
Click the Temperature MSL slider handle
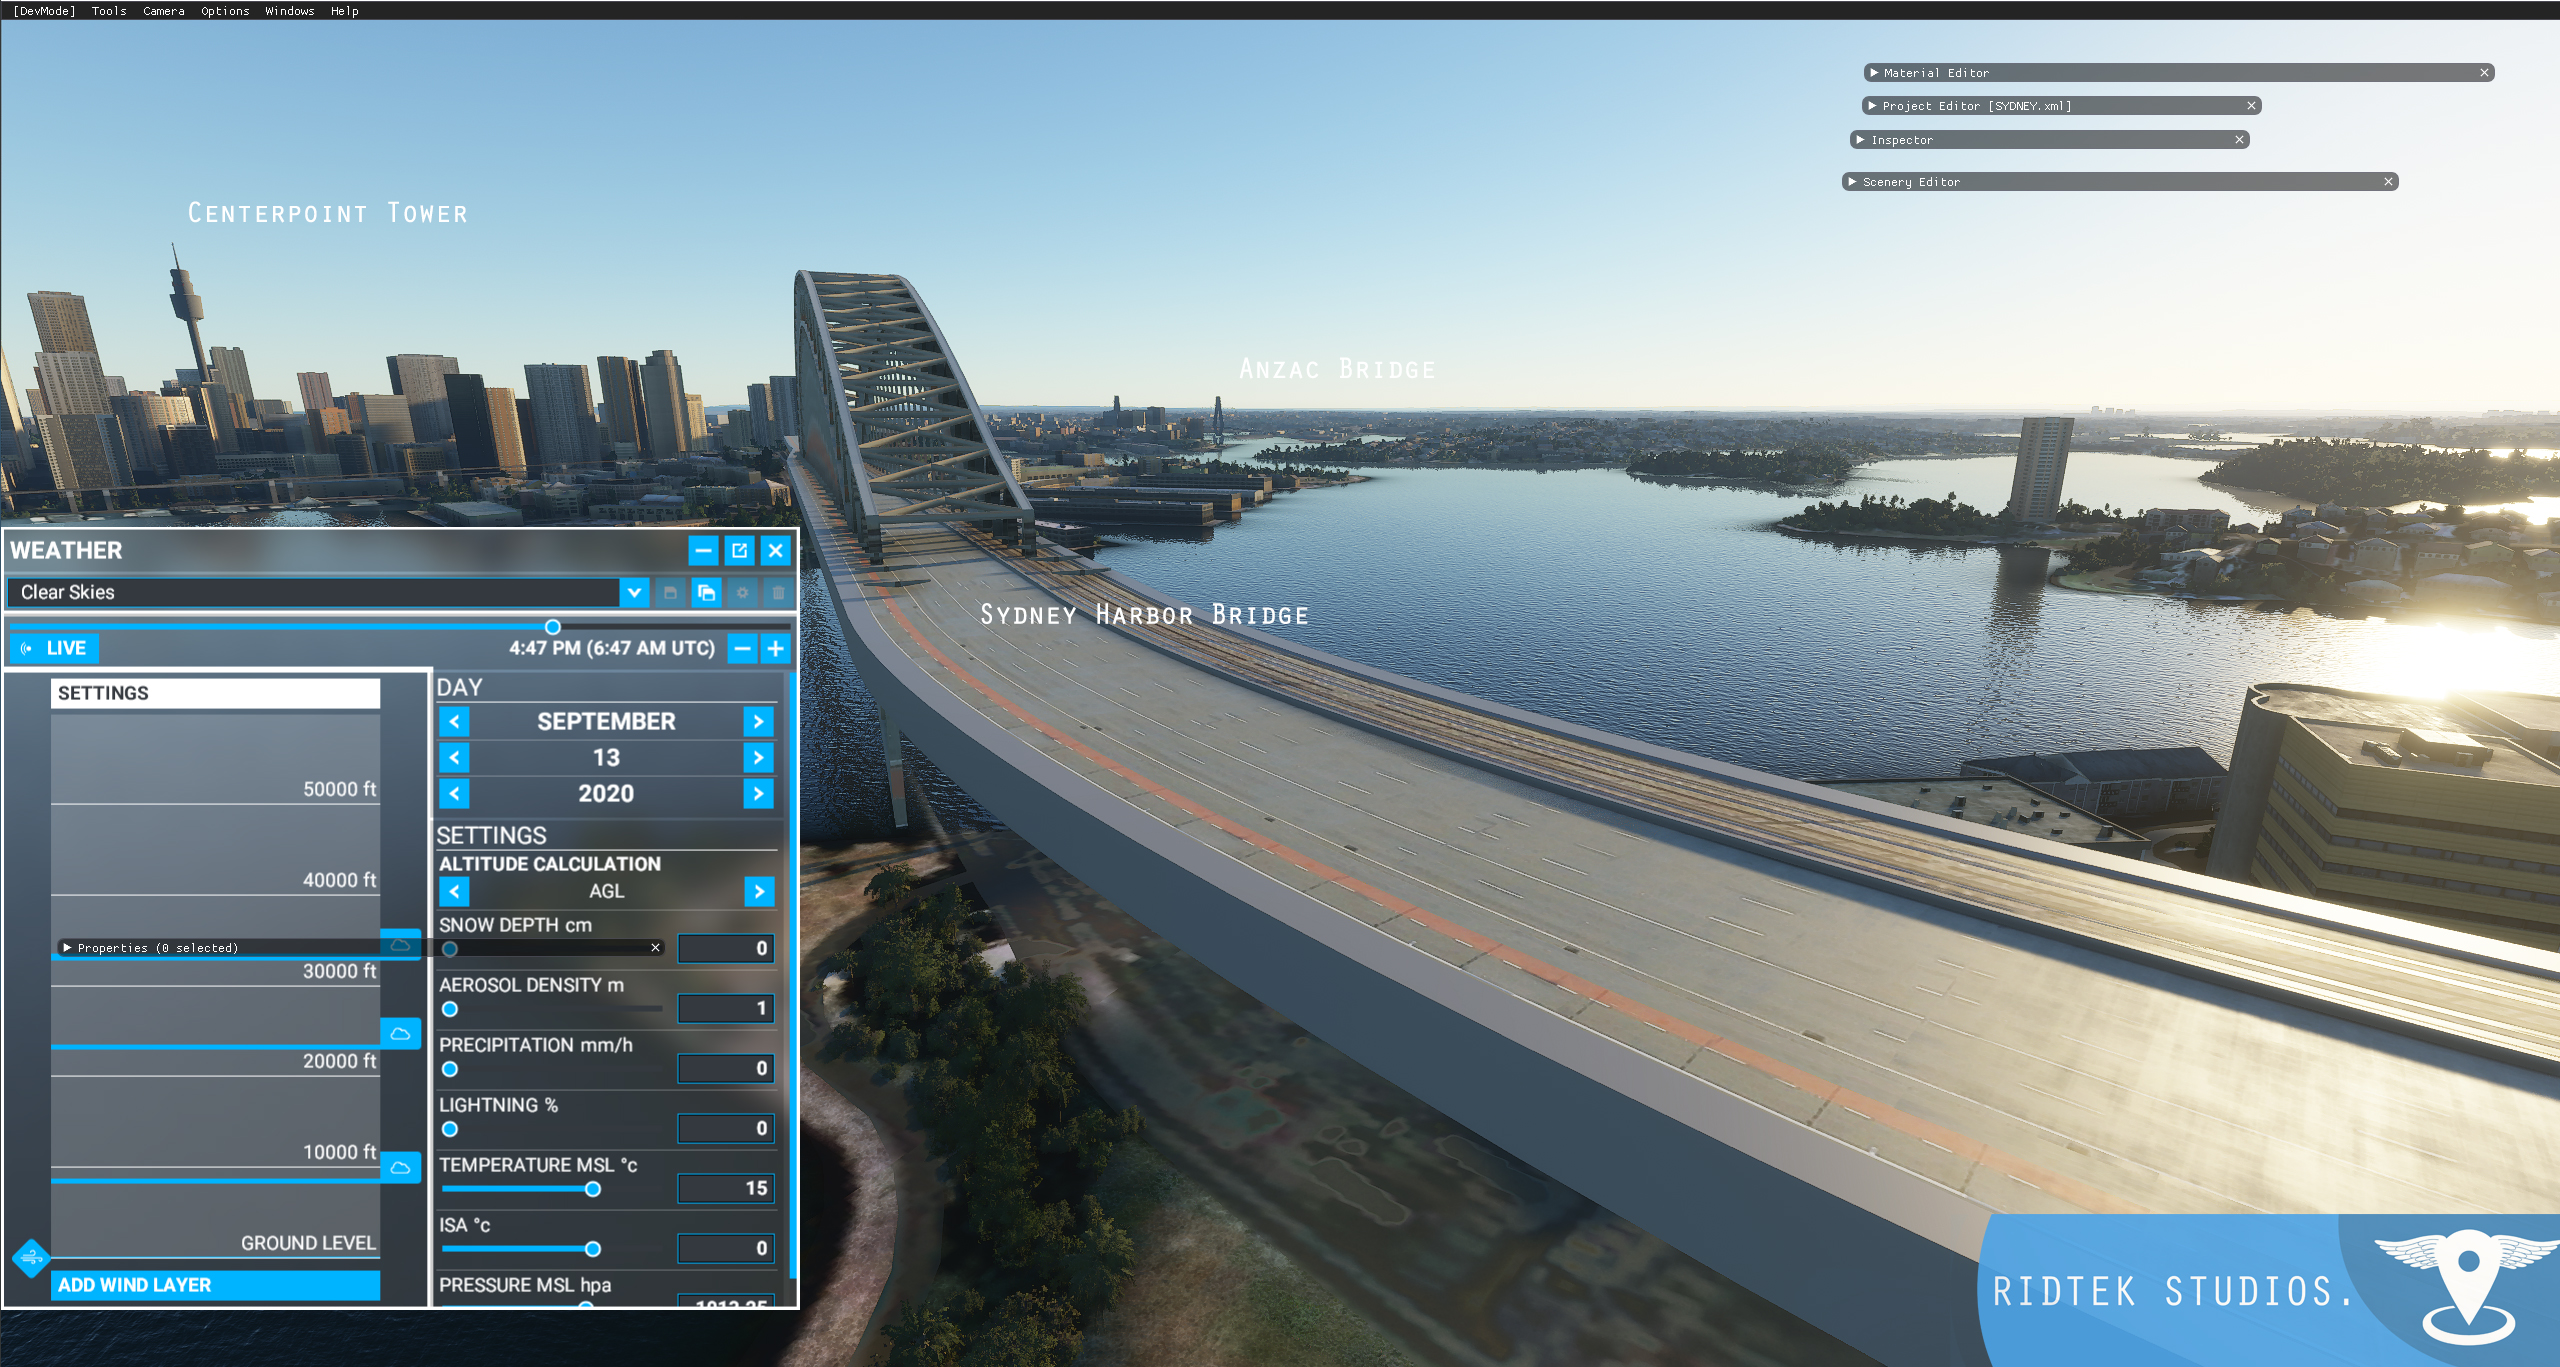[x=593, y=1189]
